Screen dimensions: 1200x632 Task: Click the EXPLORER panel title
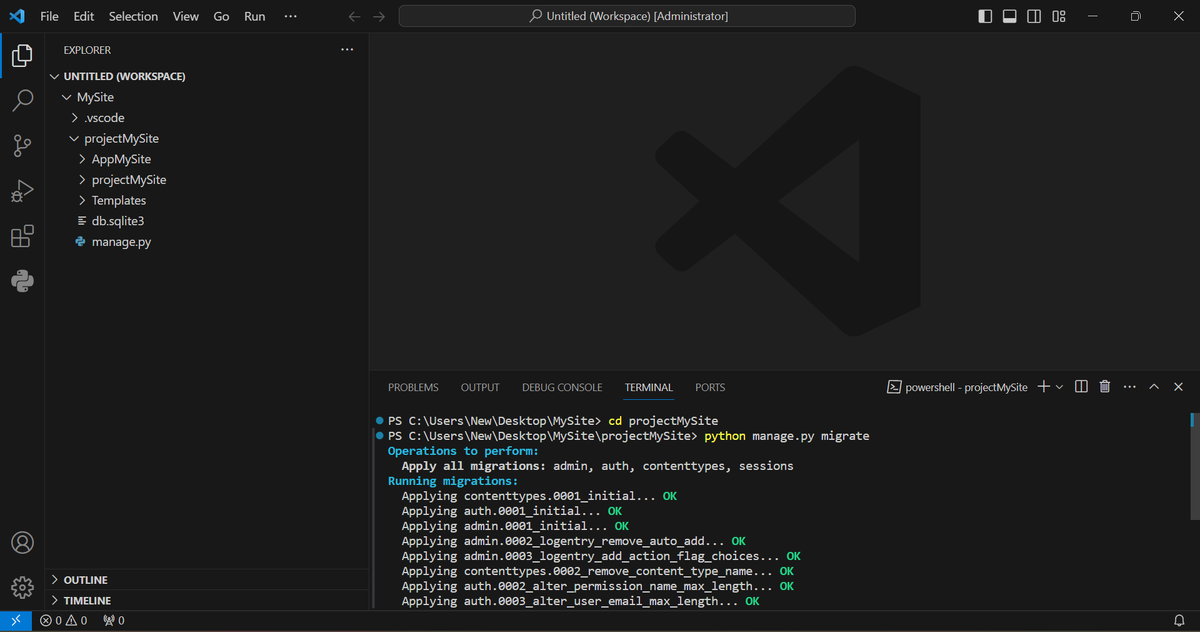[87, 49]
